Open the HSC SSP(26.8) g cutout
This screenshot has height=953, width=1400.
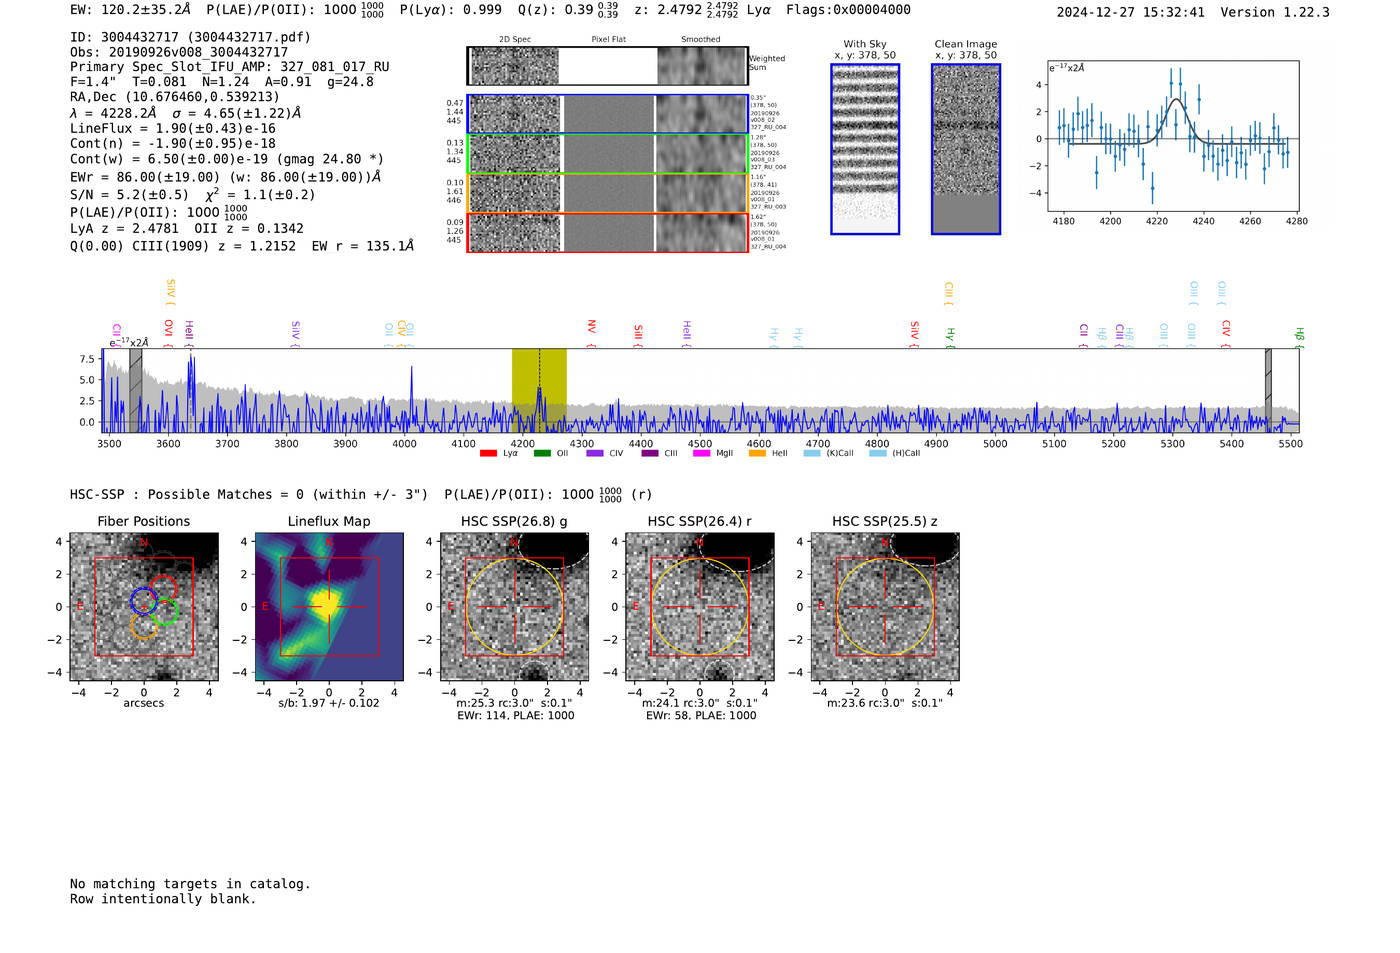click(x=515, y=607)
